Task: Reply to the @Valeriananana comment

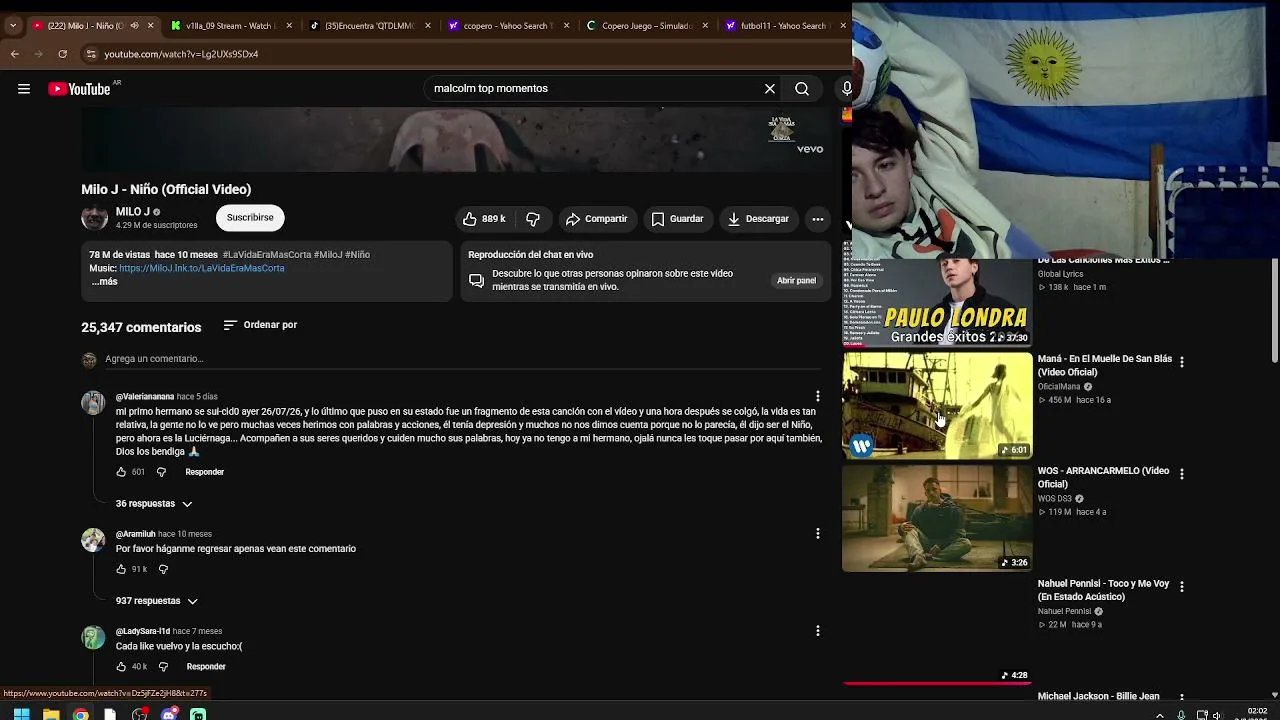Action: pyautogui.click(x=204, y=472)
